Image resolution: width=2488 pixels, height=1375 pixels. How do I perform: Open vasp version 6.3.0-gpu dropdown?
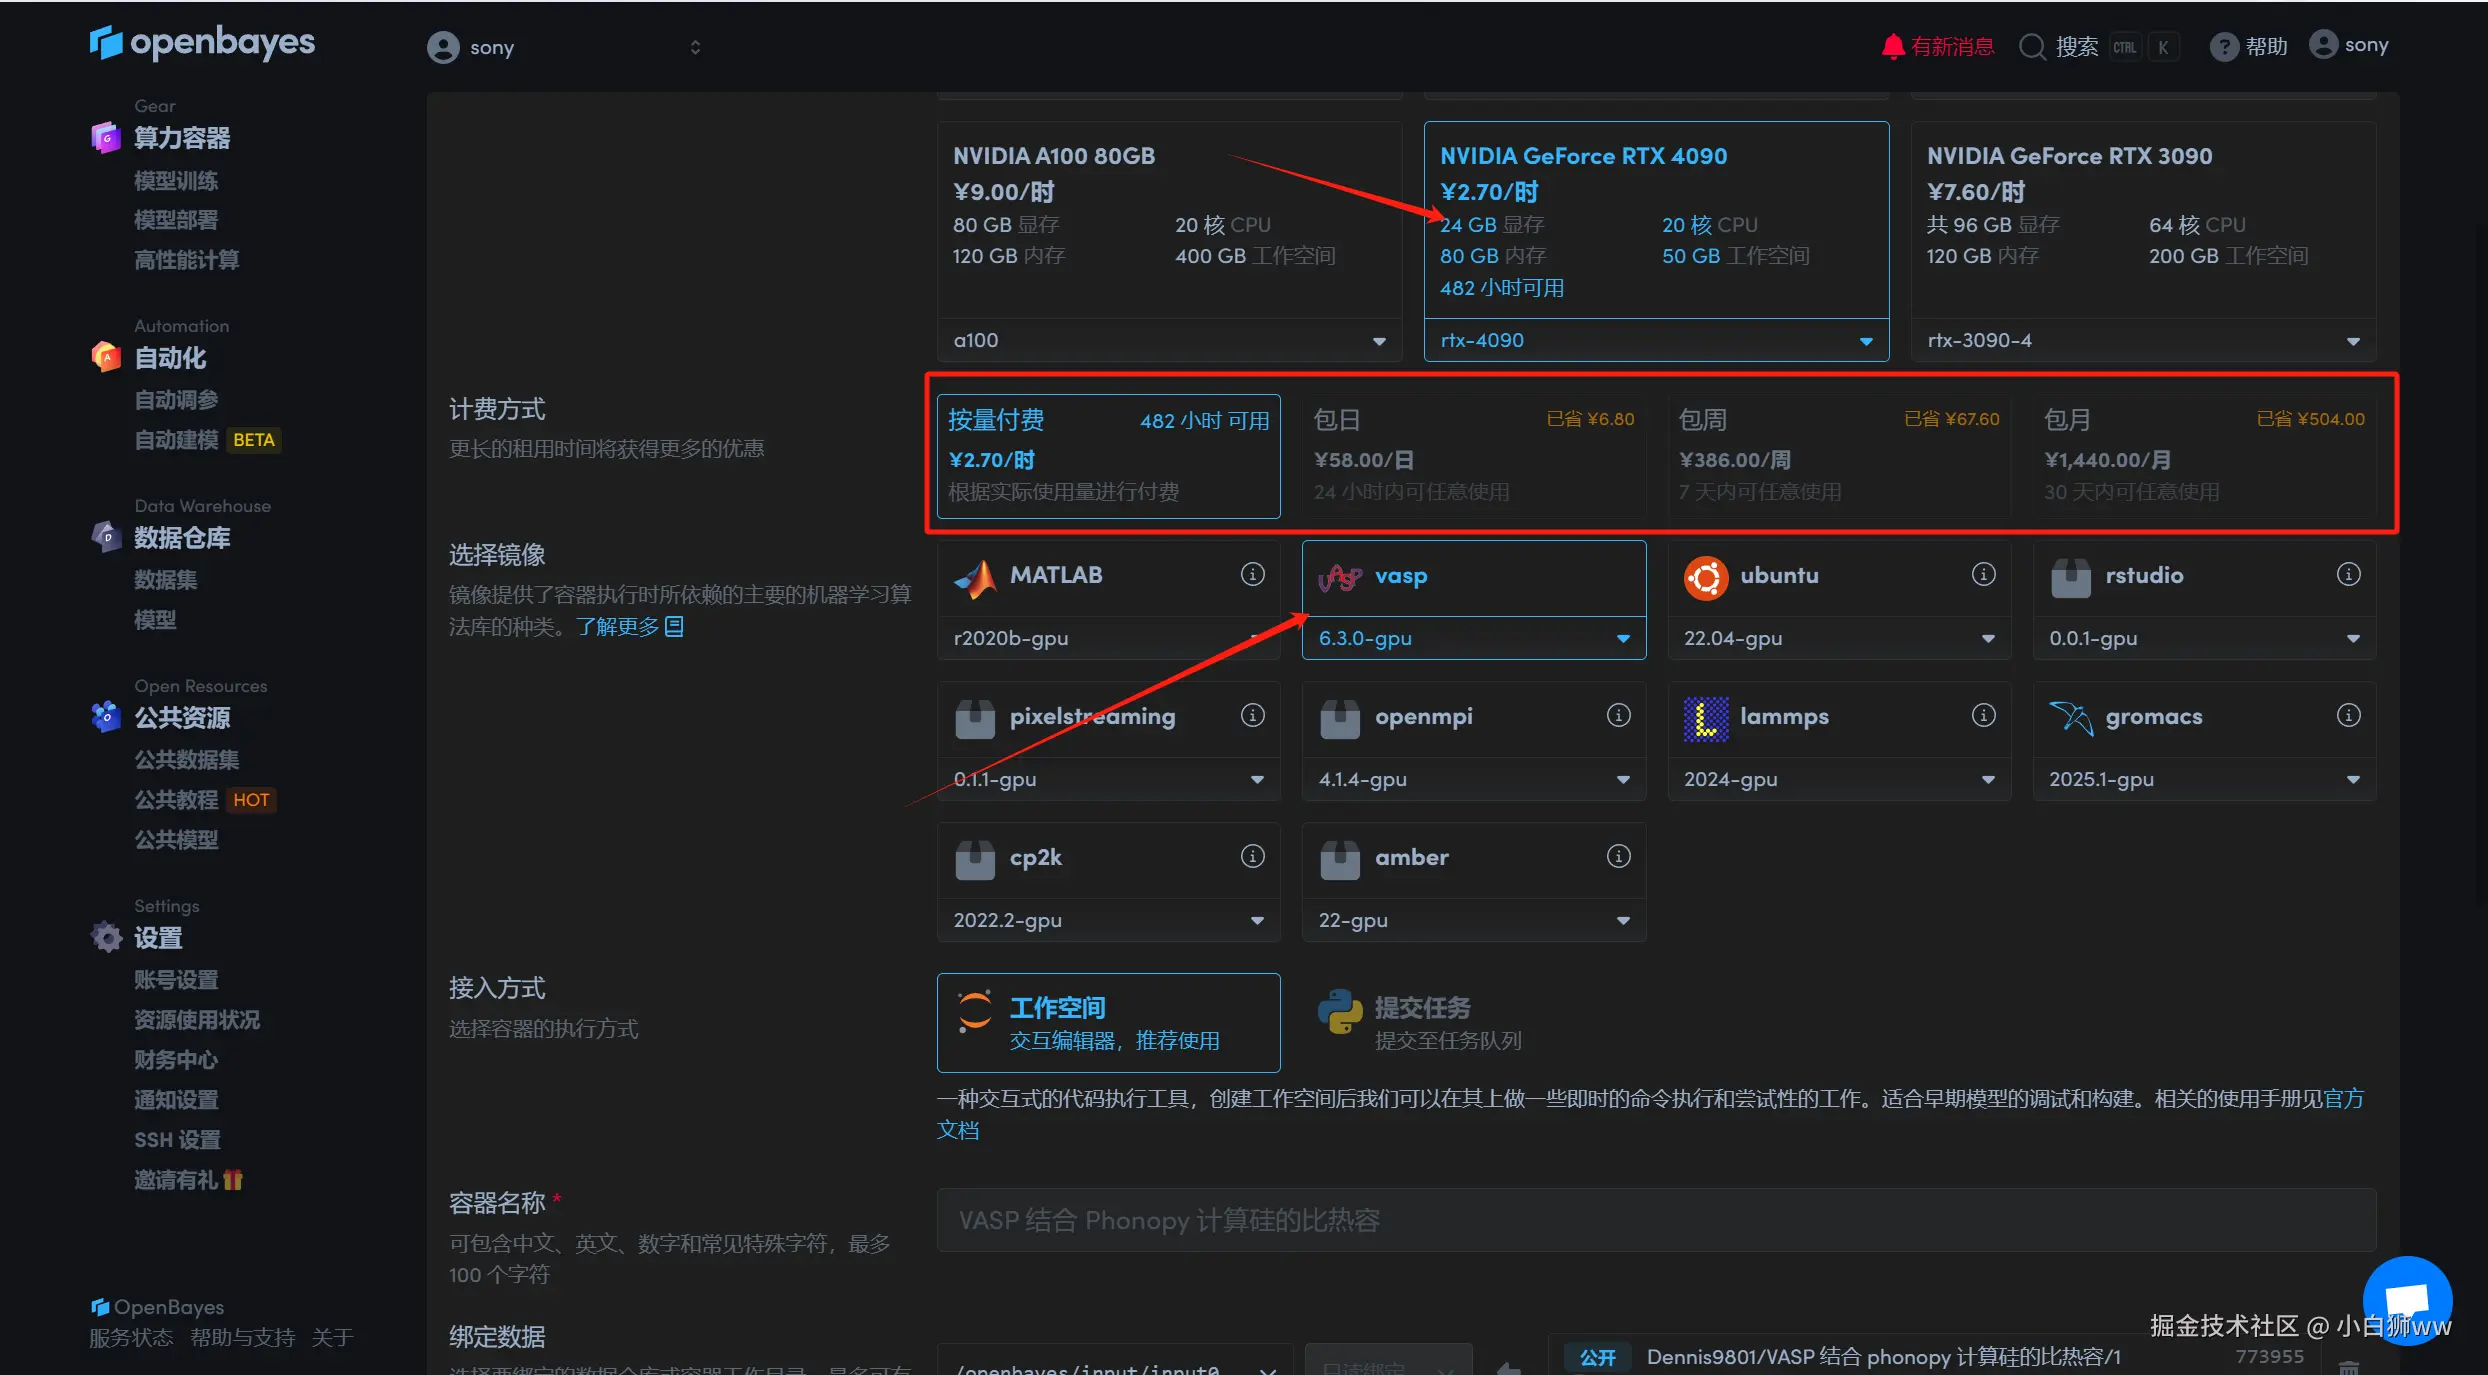click(1622, 639)
